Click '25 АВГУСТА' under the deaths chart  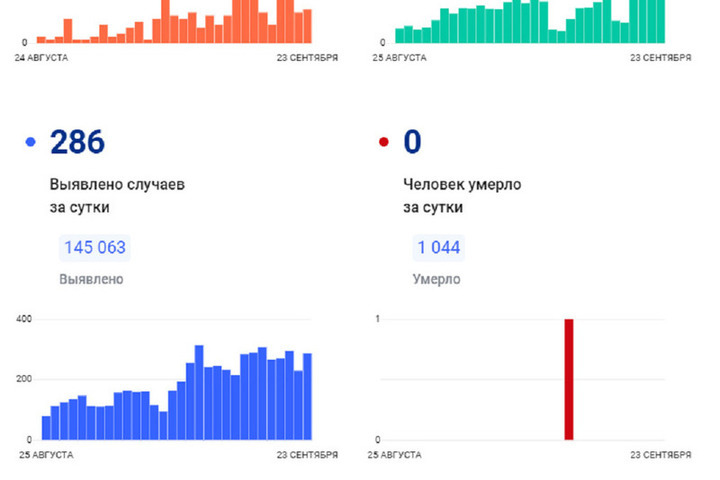tap(394, 455)
